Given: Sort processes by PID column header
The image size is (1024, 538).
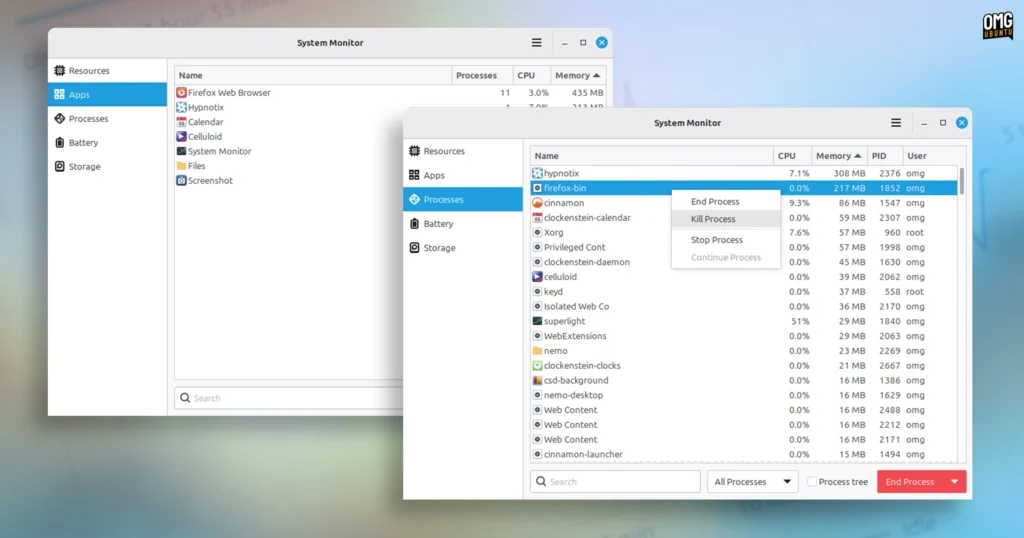Looking at the screenshot, I should (884, 156).
